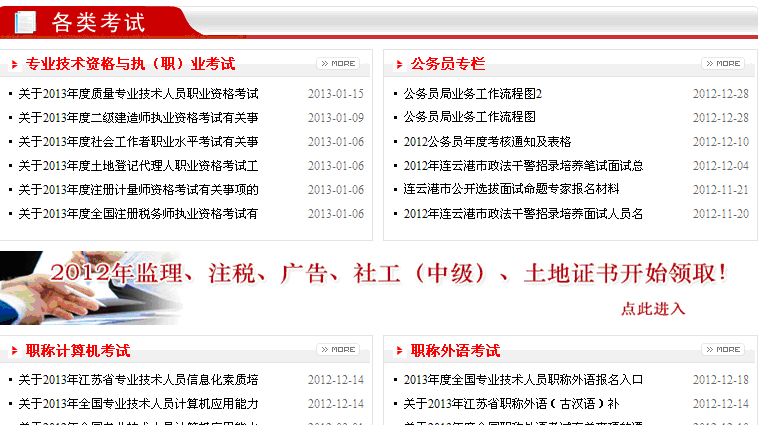Open 关于2013年度质量专业技术人员职业资格考试 article

138,94
